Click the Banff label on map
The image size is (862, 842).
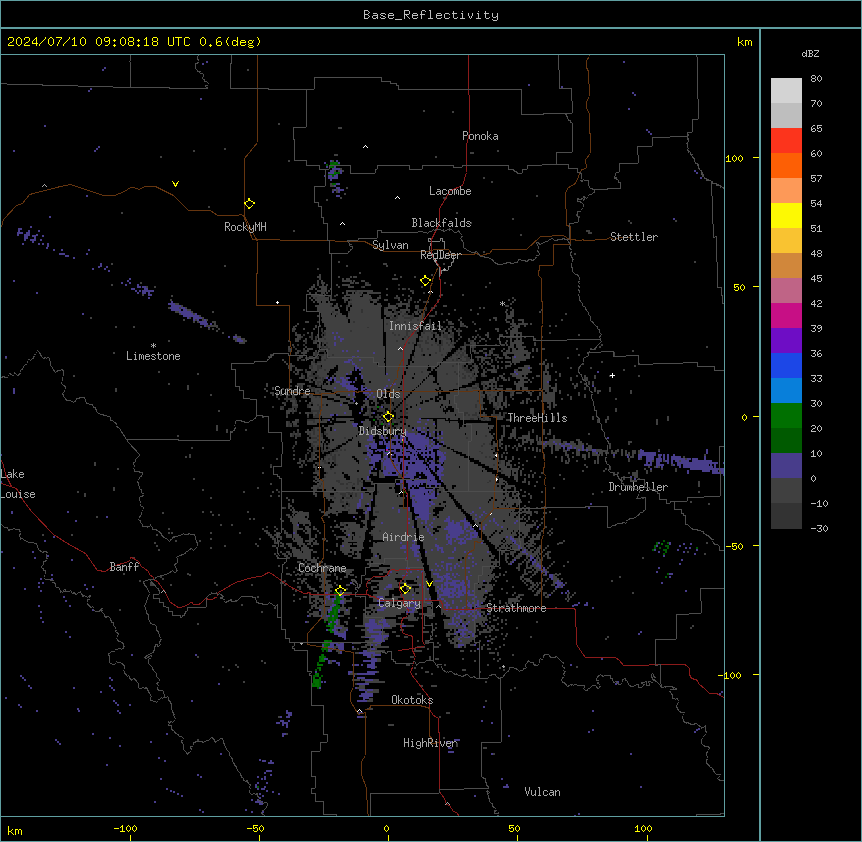[124, 567]
